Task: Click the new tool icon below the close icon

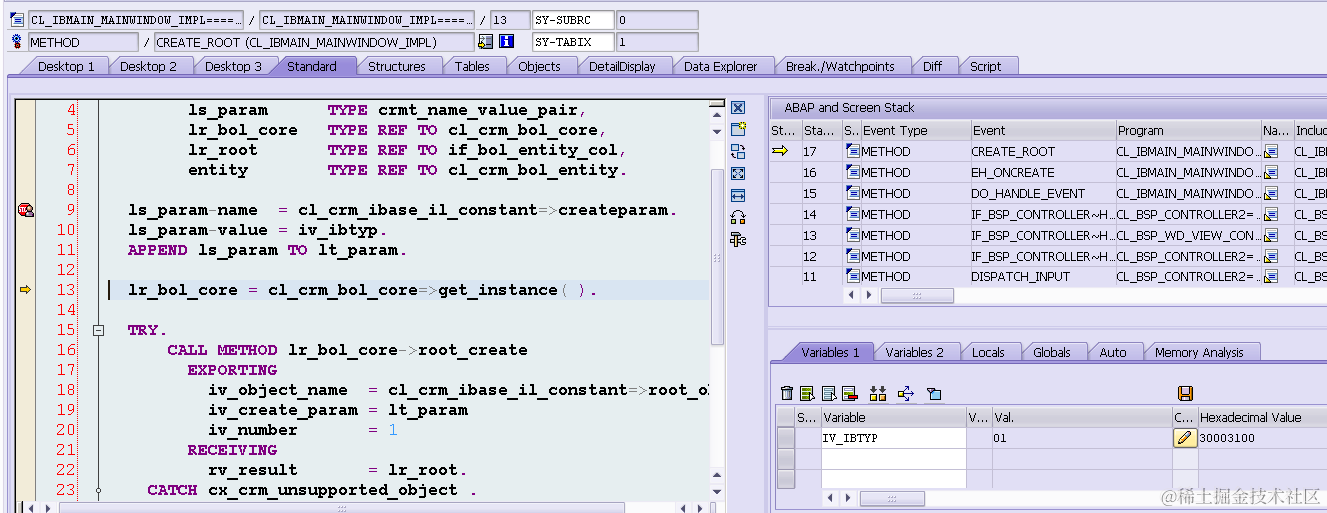Action: 738,130
